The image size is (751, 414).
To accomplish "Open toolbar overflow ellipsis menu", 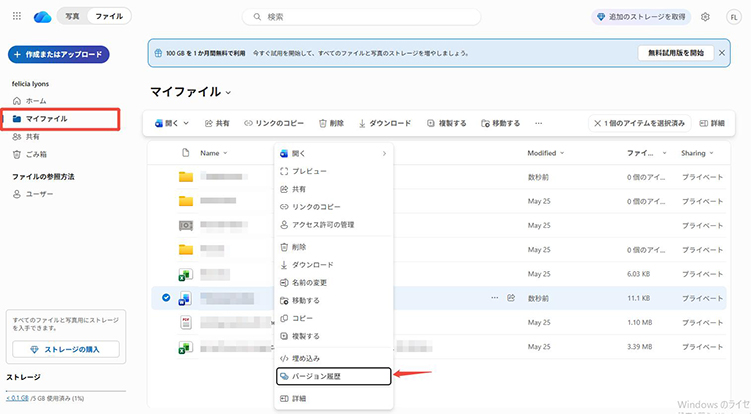I will pos(538,123).
